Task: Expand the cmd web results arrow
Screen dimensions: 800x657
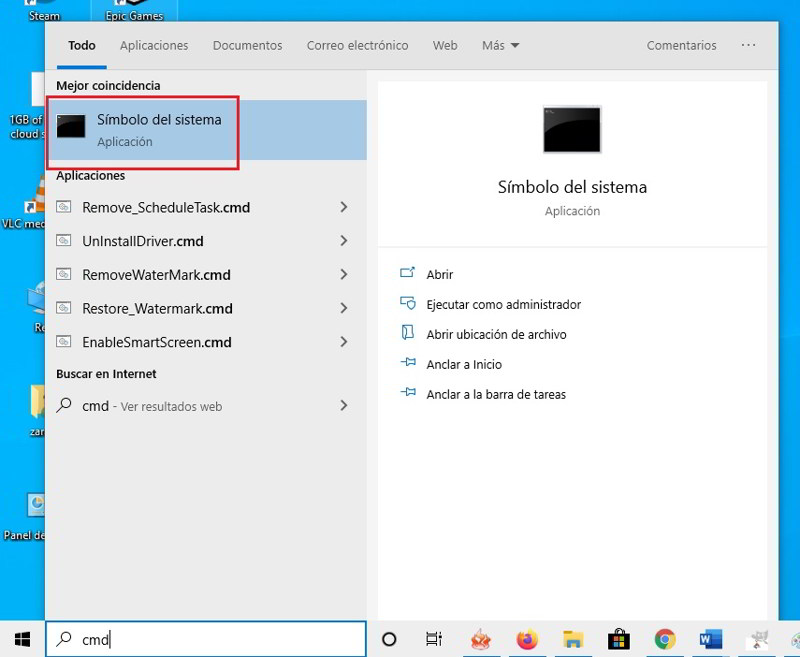Action: click(344, 406)
